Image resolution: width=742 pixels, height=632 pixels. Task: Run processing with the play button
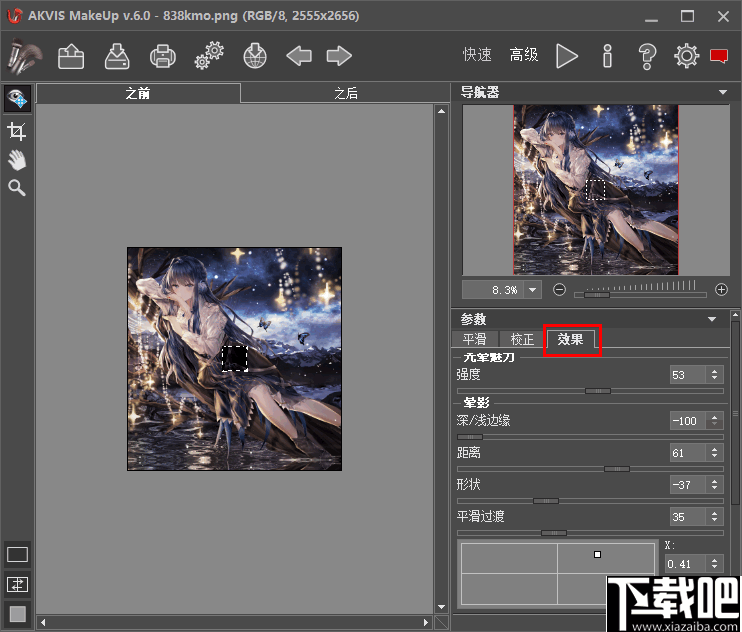(566, 56)
